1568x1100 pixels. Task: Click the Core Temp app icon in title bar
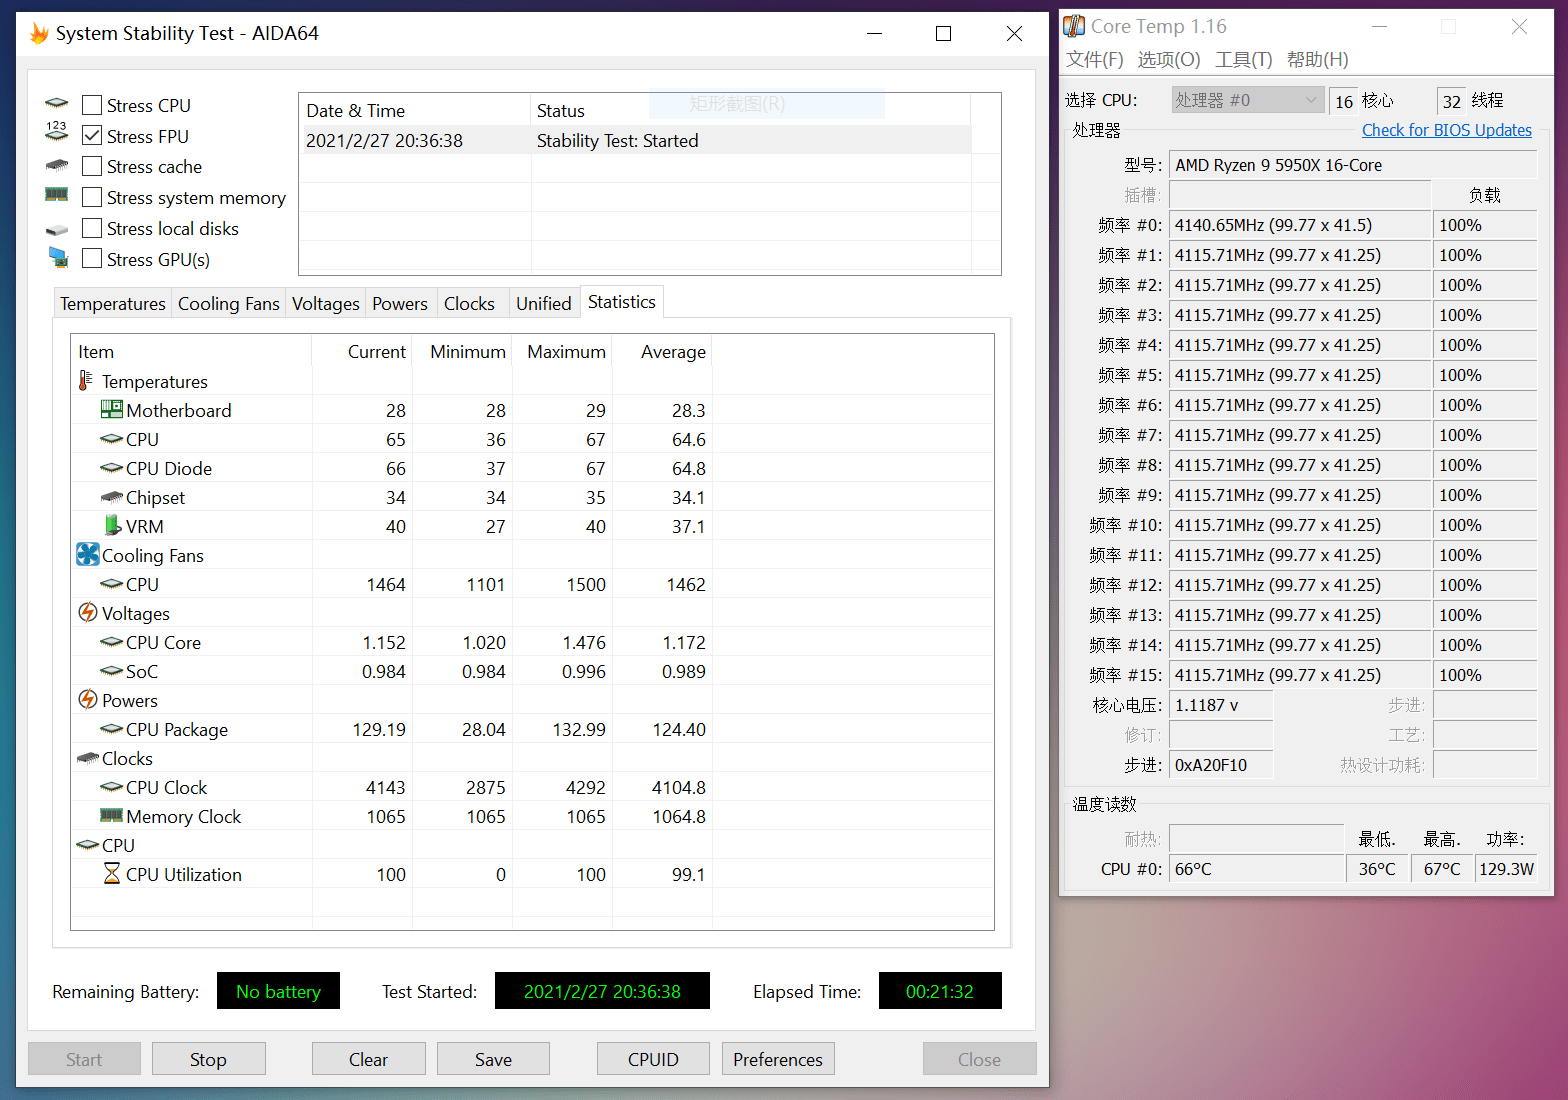pos(1074,26)
